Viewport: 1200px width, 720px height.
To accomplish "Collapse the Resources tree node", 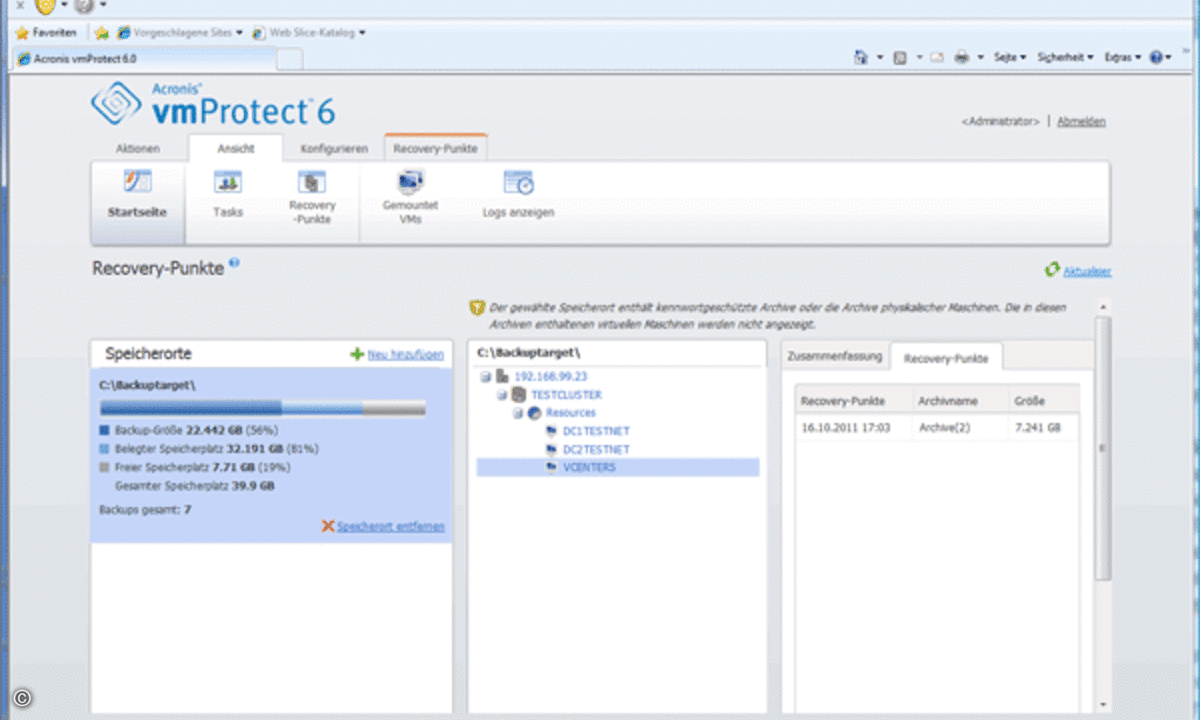I will click(x=518, y=413).
